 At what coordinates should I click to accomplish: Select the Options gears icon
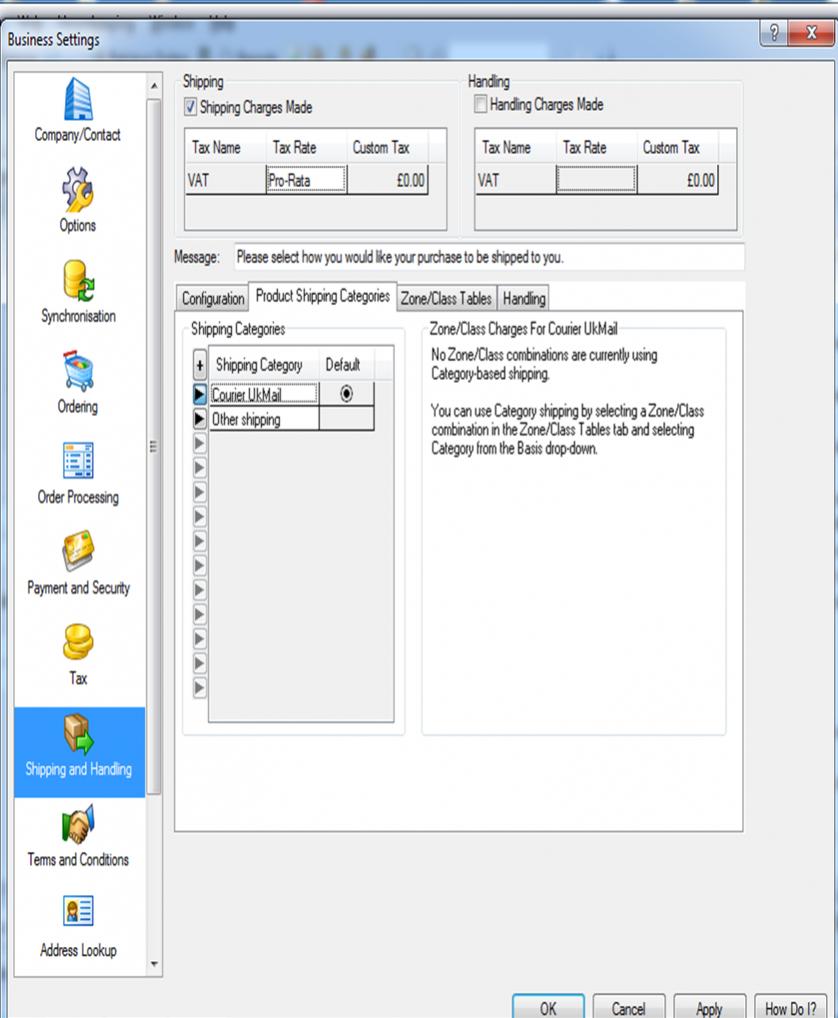(77, 191)
